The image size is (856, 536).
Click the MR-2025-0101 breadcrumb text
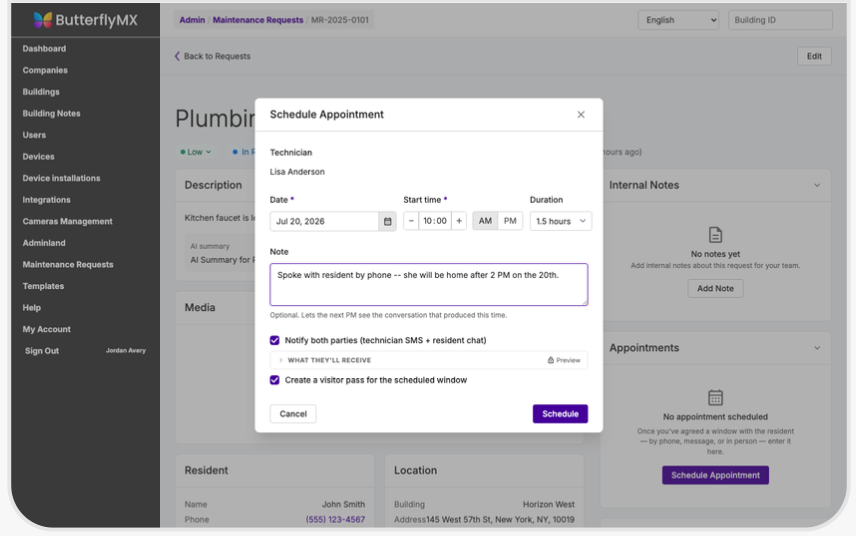pos(340,20)
